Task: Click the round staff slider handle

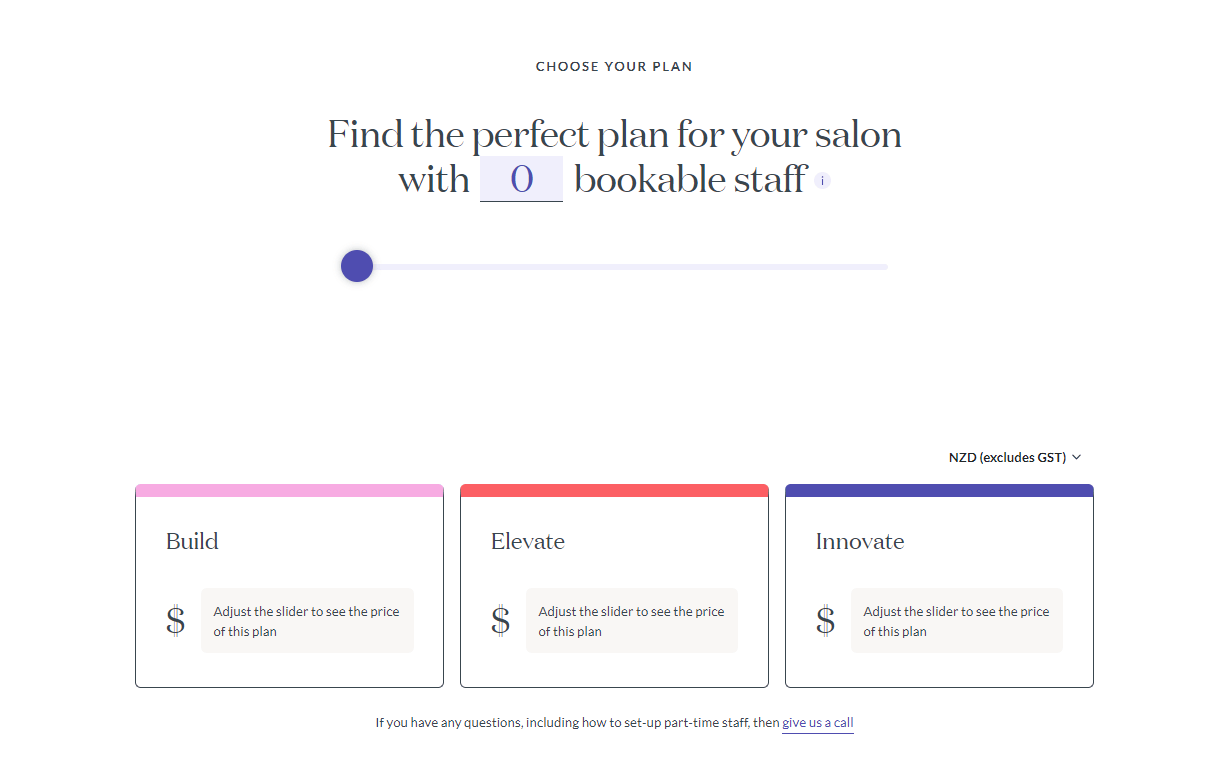Action: coord(357,266)
